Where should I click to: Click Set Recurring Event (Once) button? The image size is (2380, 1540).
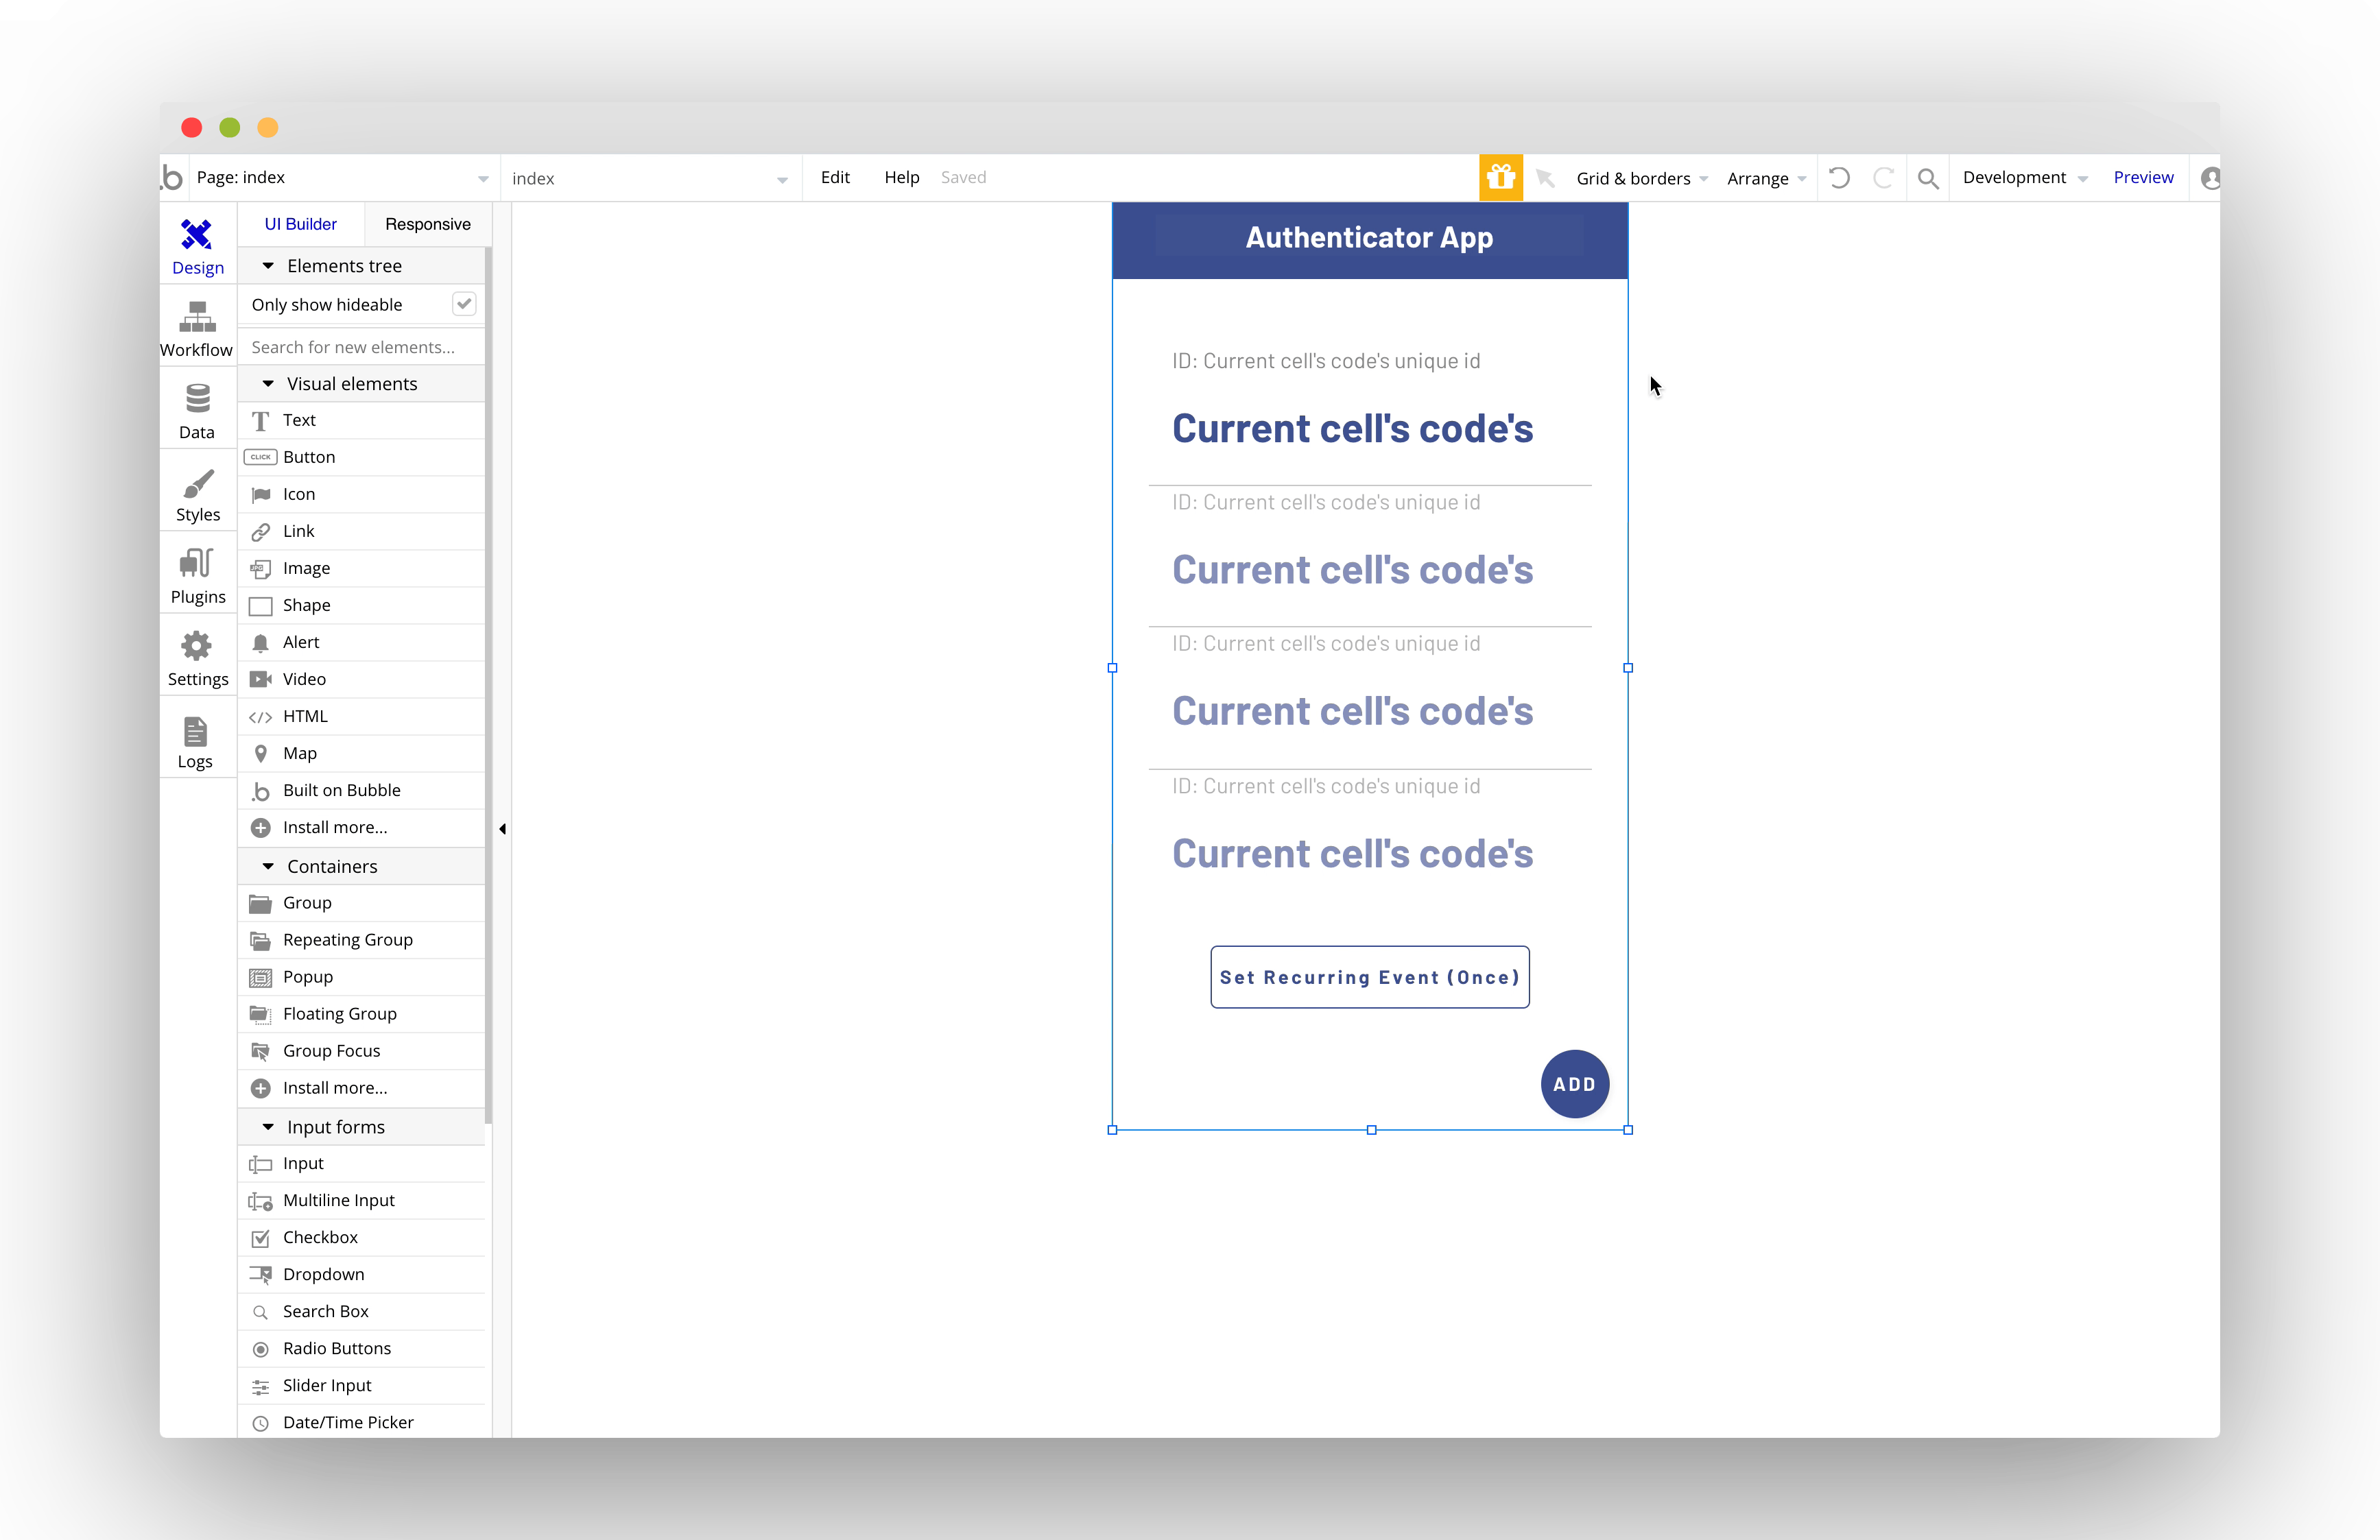click(x=1369, y=977)
